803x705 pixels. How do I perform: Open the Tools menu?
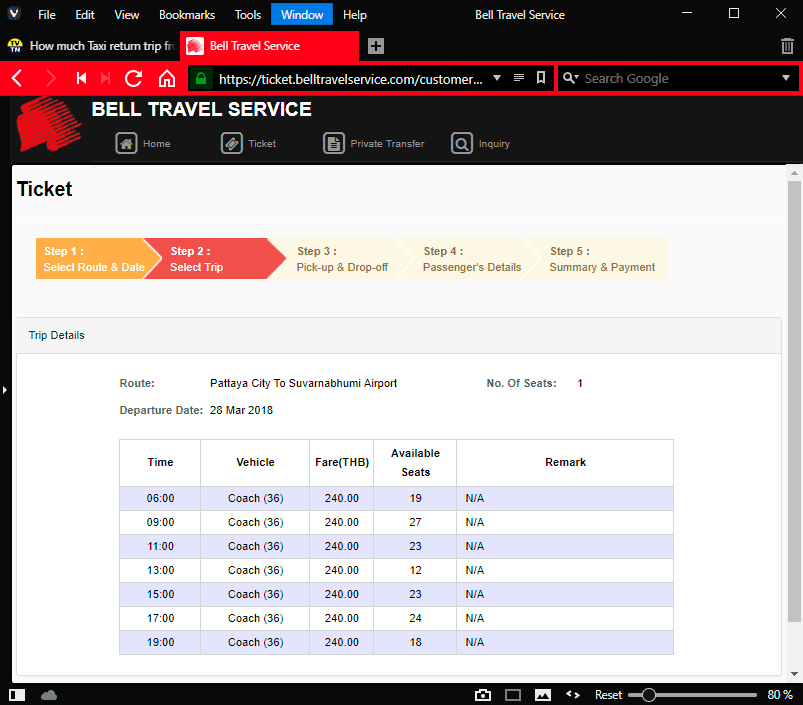[x=248, y=15]
